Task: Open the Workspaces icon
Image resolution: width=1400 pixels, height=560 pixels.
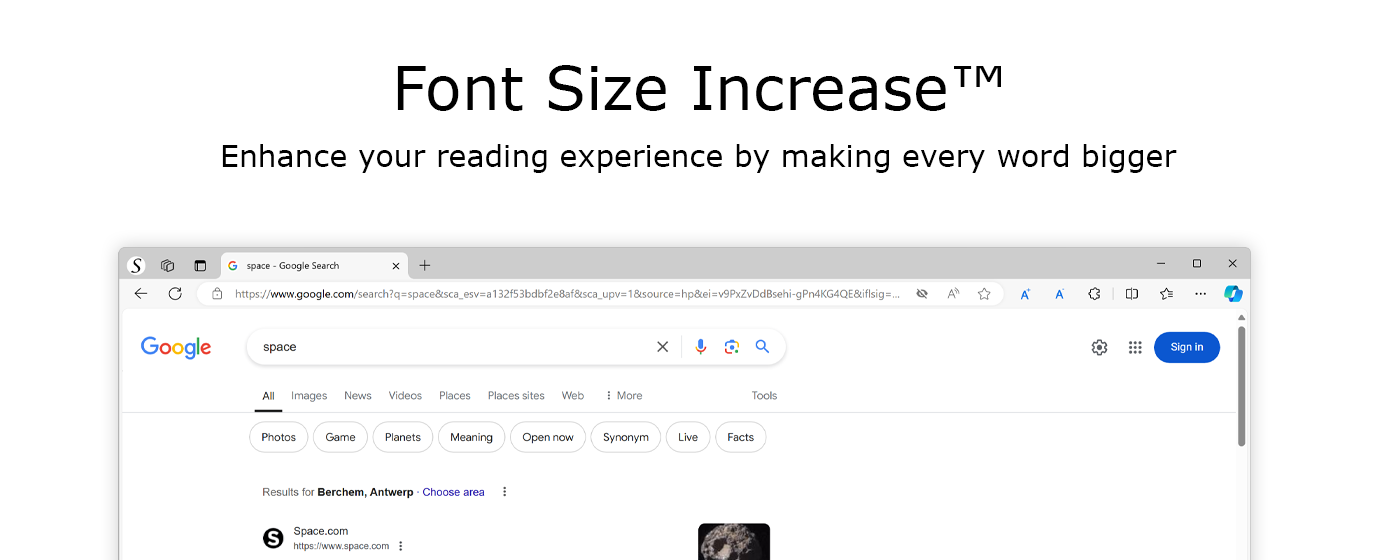Action: [x=168, y=265]
